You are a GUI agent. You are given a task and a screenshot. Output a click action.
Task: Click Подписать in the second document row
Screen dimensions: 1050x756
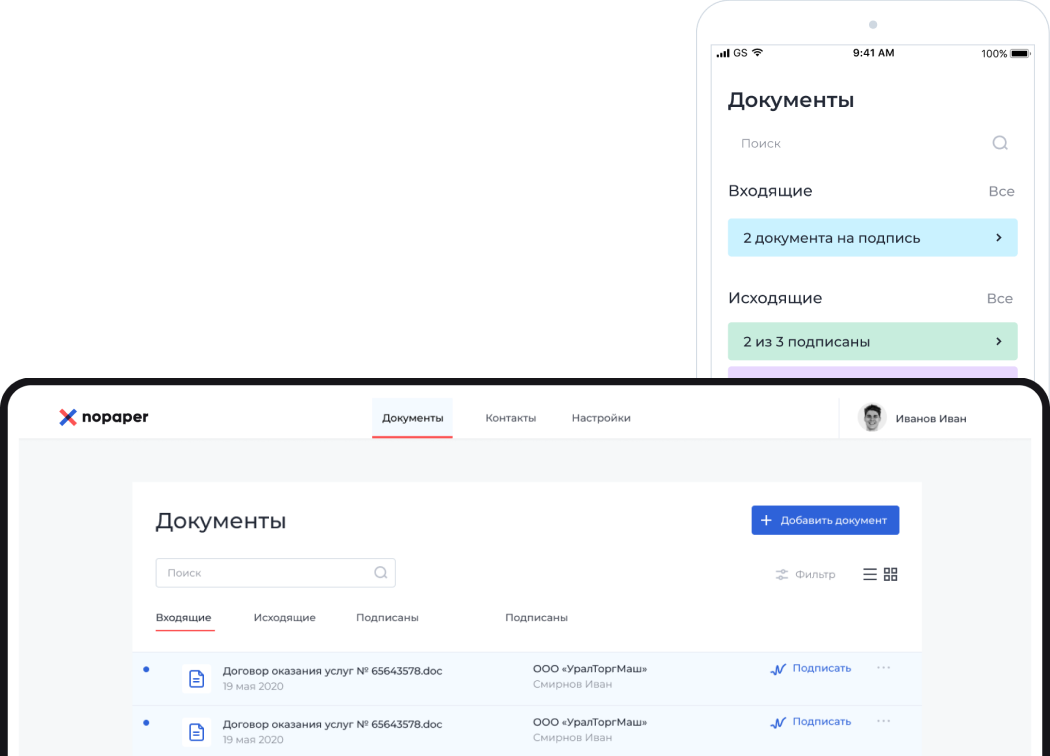tap(822, 722)
